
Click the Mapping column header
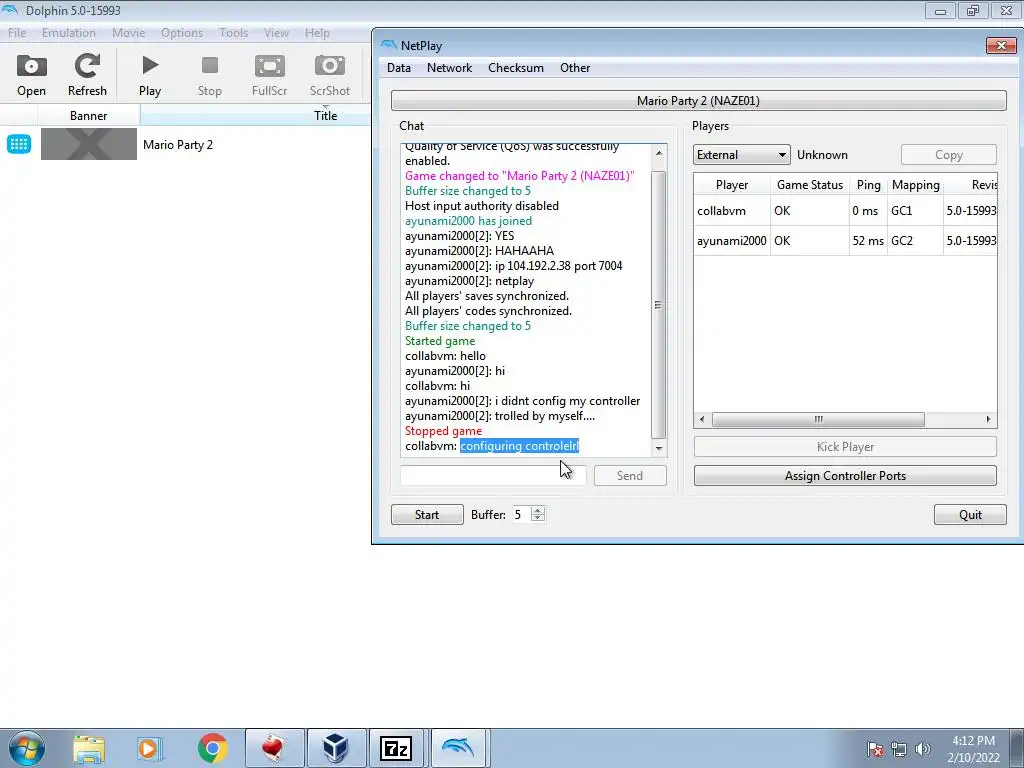click(916, 185)
